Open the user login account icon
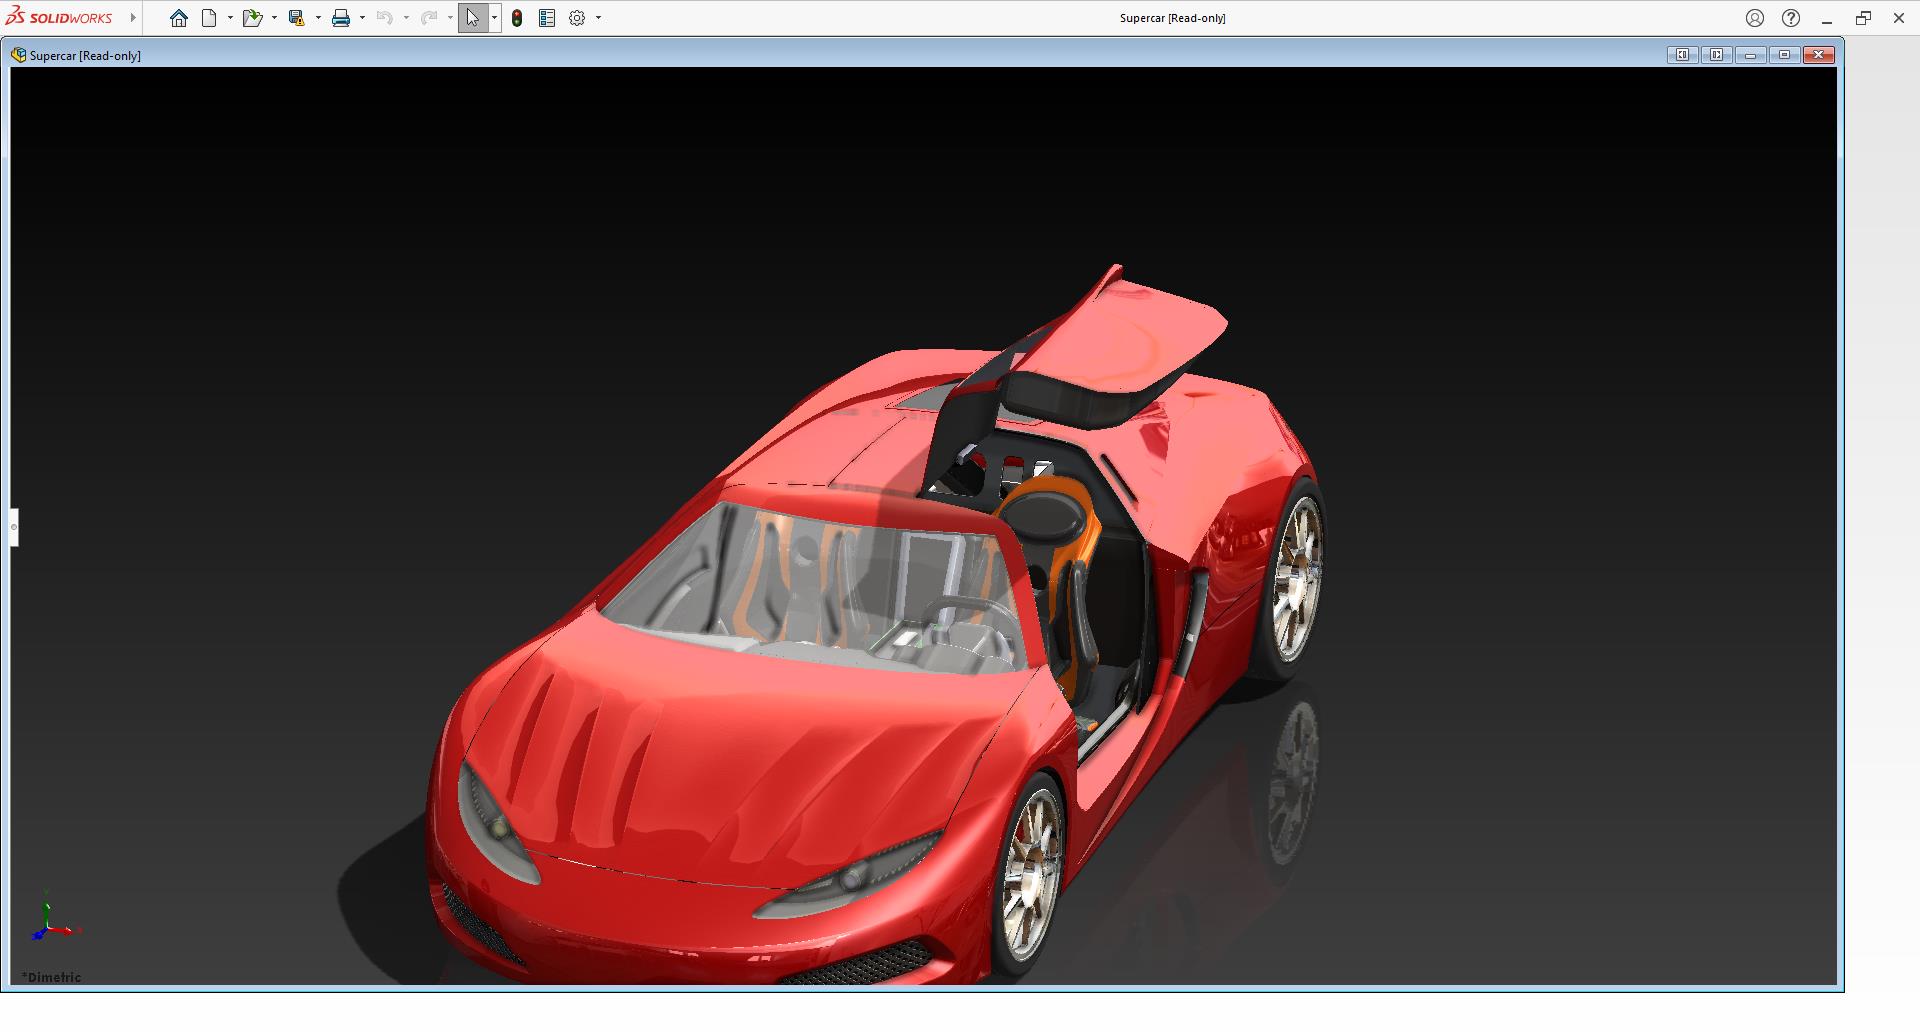 [1755, 18]
